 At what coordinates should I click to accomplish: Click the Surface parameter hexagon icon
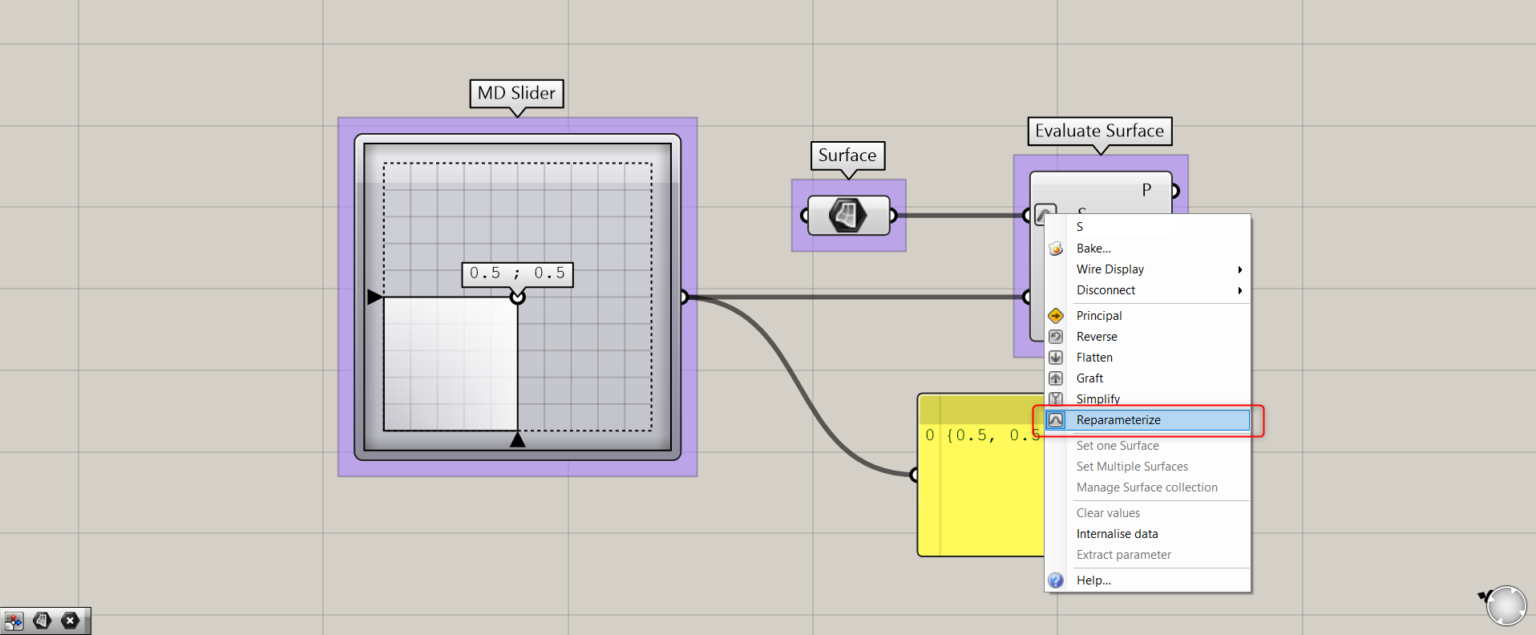(x=848, y=215)
